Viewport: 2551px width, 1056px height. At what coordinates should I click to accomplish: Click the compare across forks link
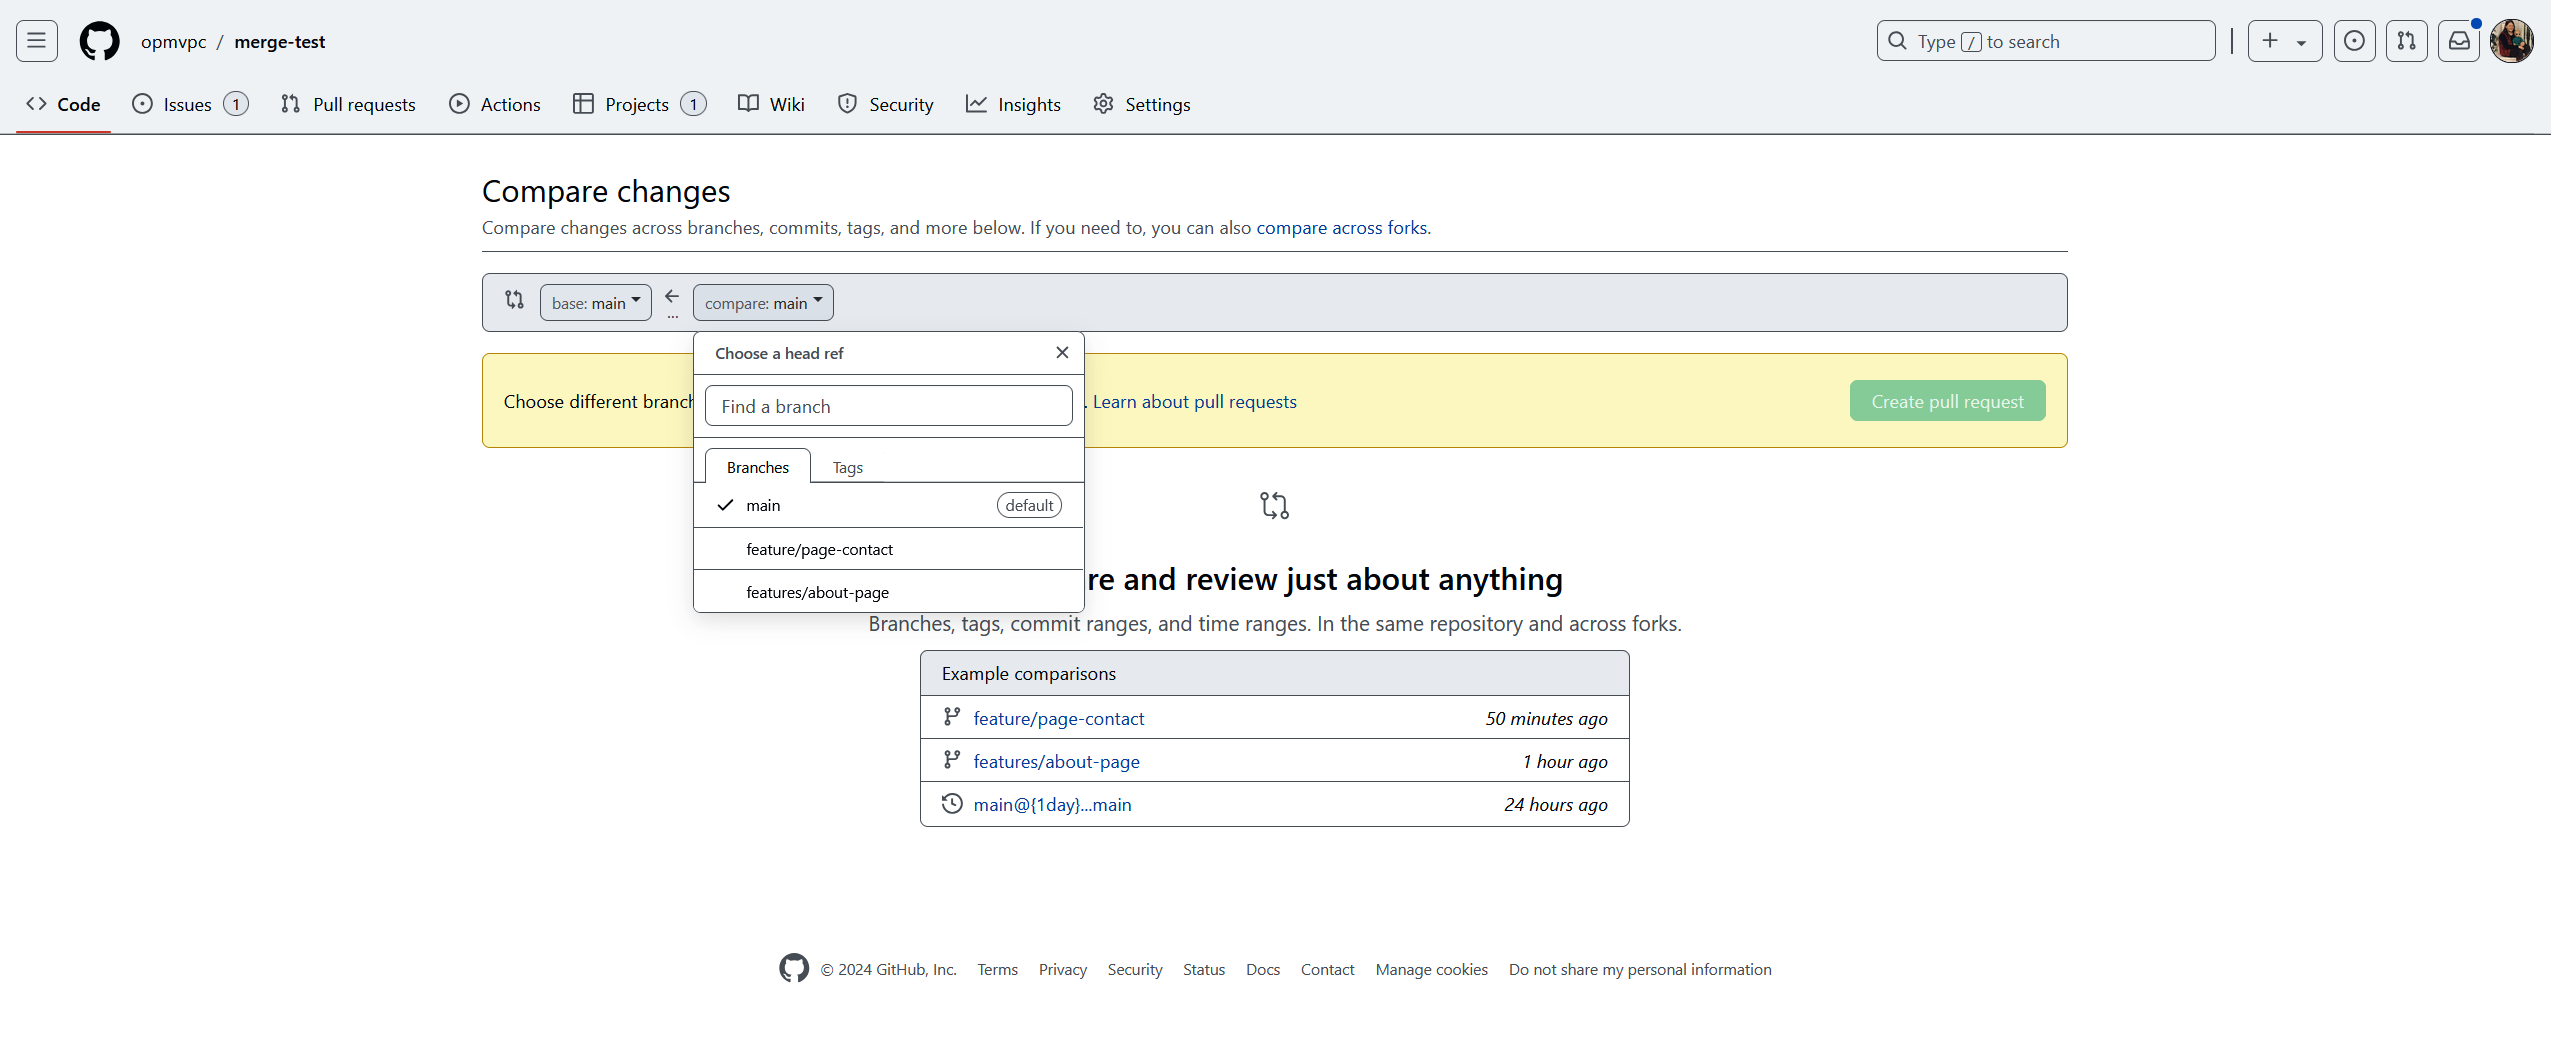pos(1341,227)
